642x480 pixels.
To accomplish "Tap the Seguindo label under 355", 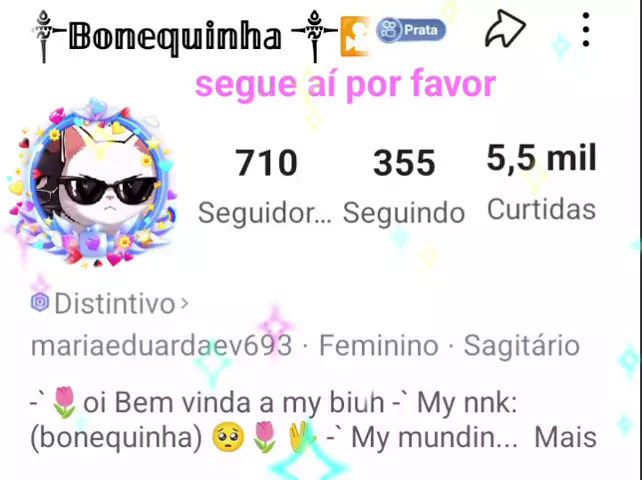I will click(404, 213).
